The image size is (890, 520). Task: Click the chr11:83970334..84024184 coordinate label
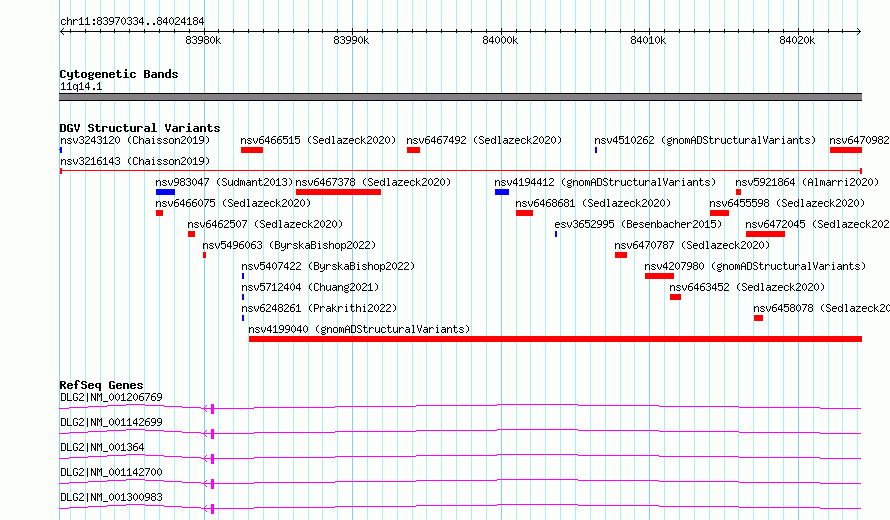coord(132,22)
